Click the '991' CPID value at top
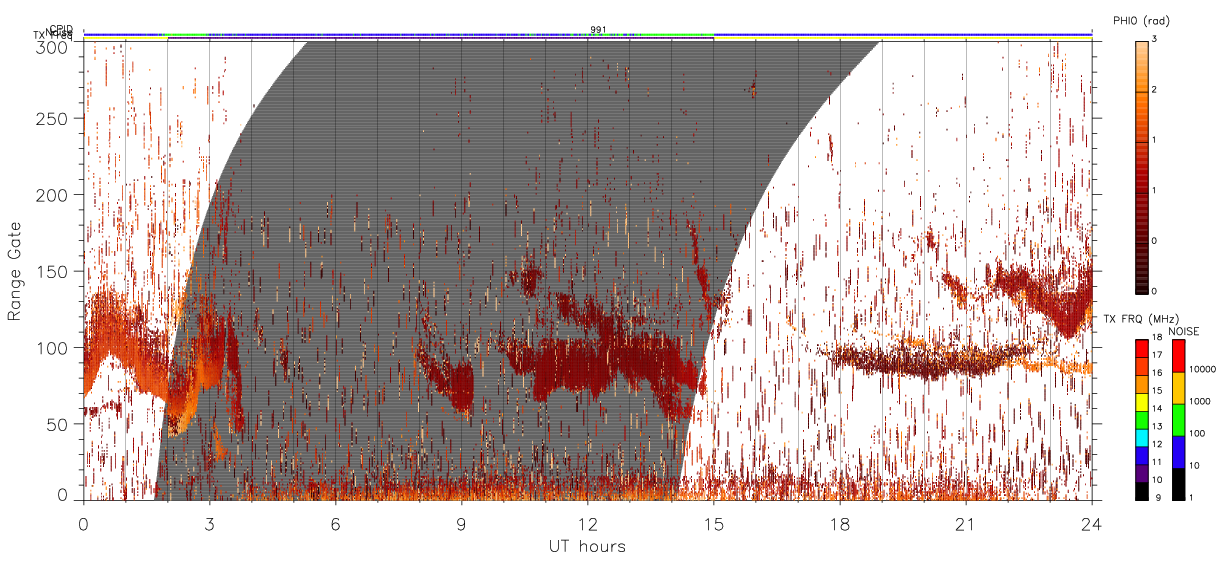Screen dimensions: 1228x567 point(598,29)
